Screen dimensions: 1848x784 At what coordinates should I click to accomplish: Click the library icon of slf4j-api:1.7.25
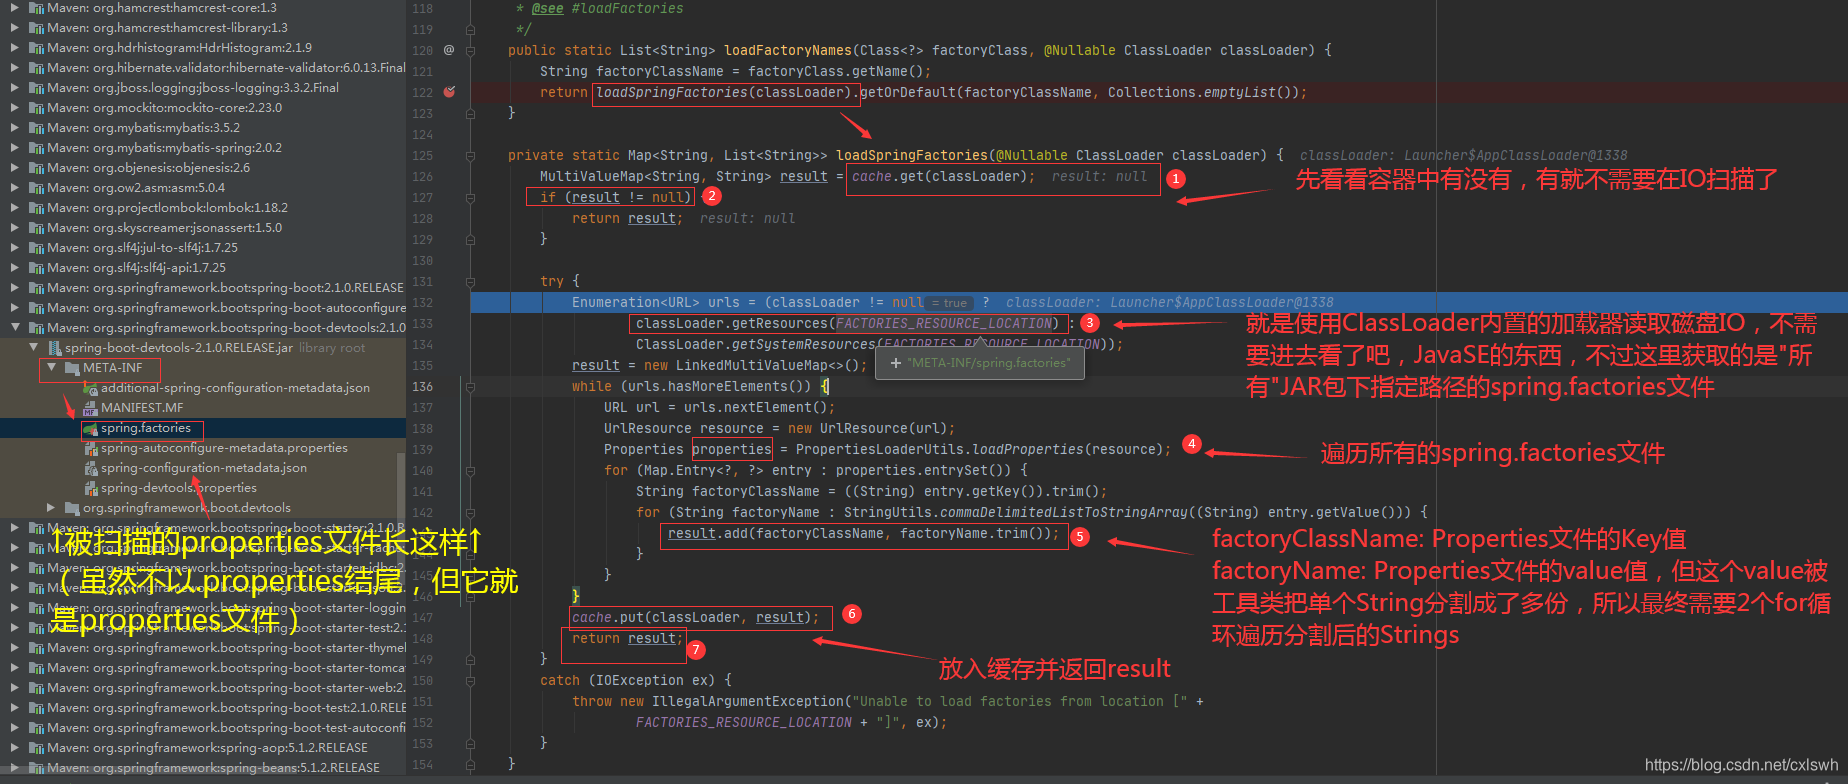coord(36,268)
